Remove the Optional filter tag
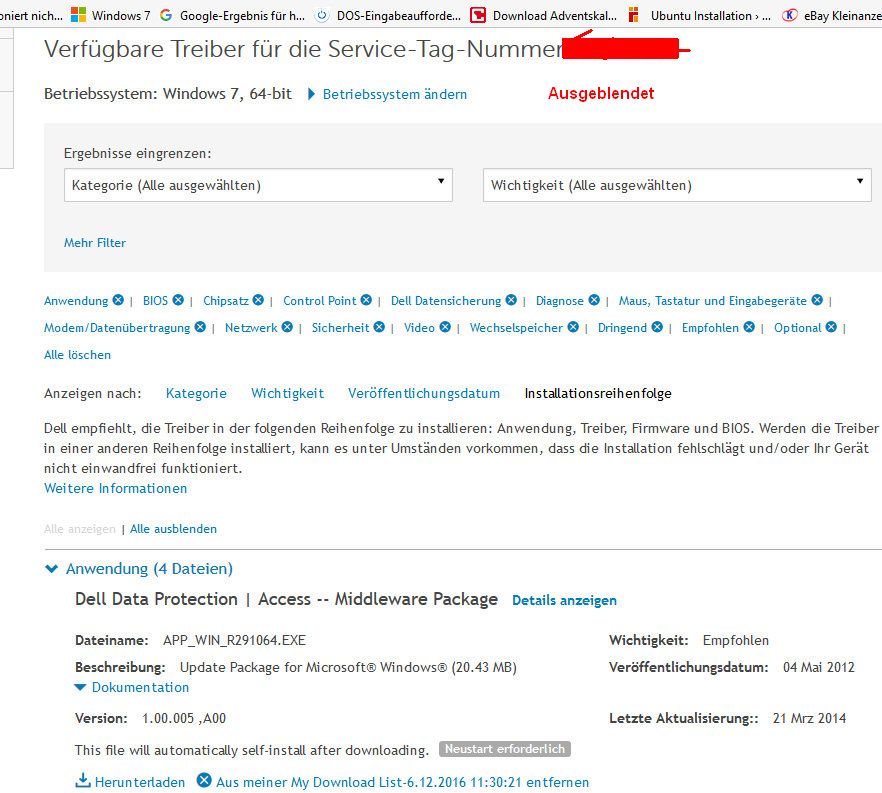The image size is (882, 793). click(x=831, y=327)
